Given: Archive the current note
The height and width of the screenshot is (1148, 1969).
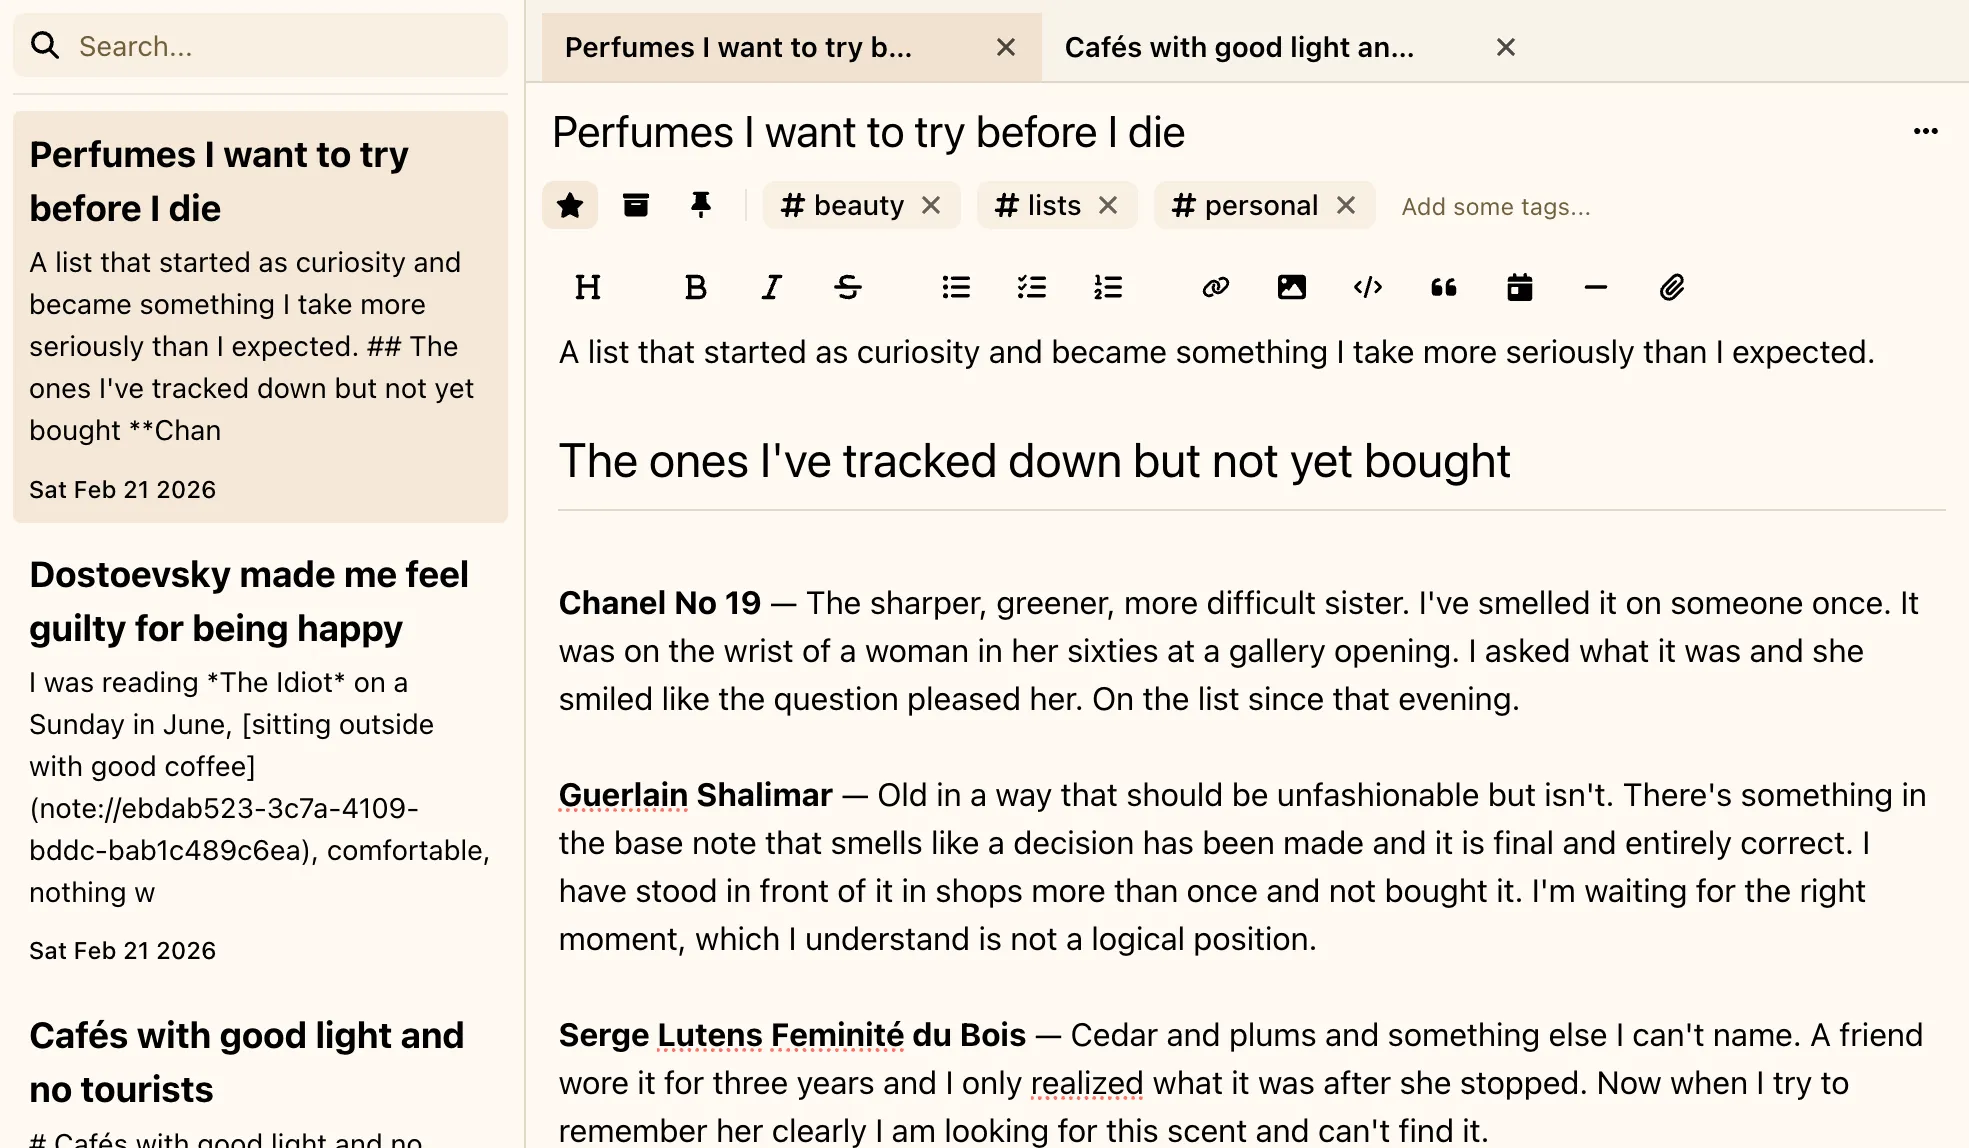Looking at the screenshot, I should [635, 205].
